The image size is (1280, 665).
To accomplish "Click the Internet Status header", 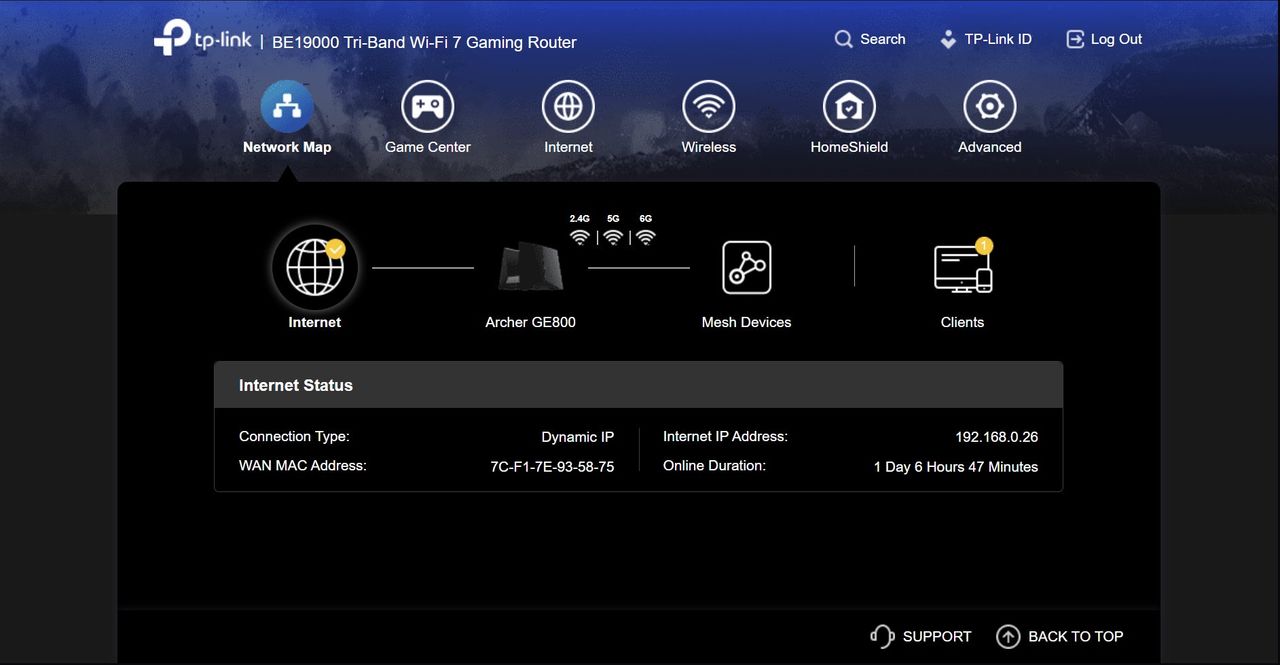I will tap(638, 385).
